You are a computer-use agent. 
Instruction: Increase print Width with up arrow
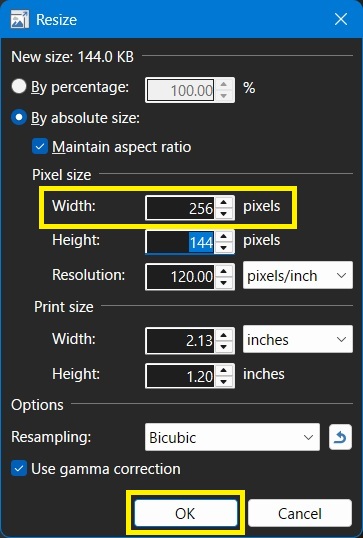pyautogui.click(x=224, y=335)
